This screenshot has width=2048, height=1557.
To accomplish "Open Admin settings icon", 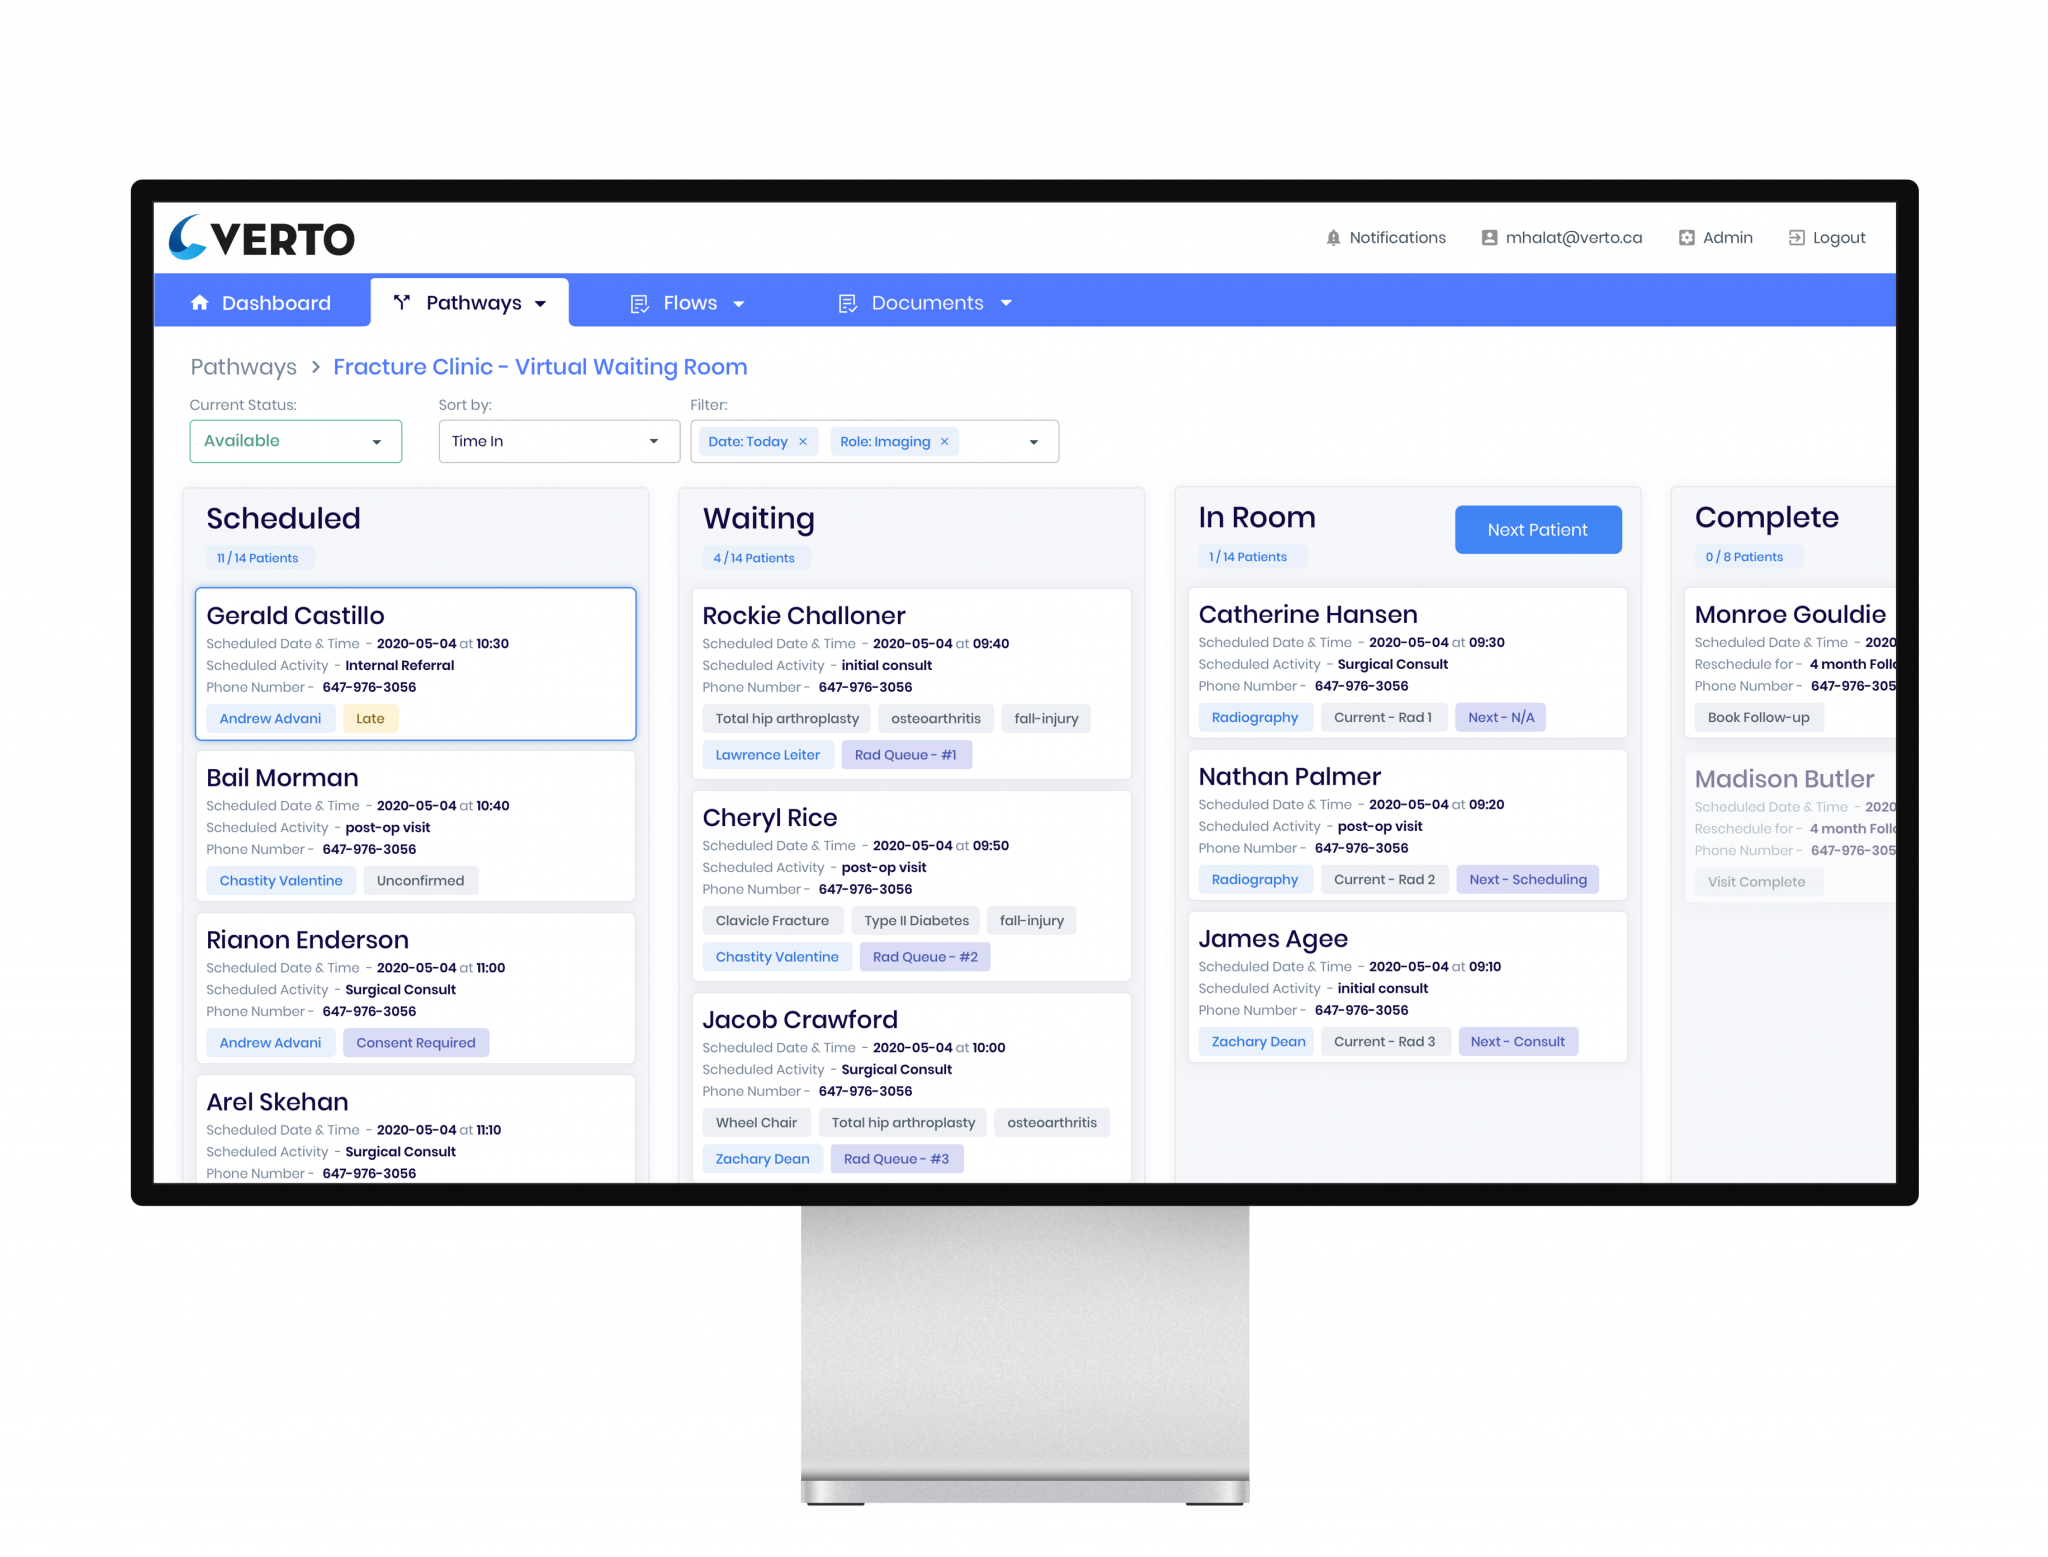I will (x=1686, y=238).
